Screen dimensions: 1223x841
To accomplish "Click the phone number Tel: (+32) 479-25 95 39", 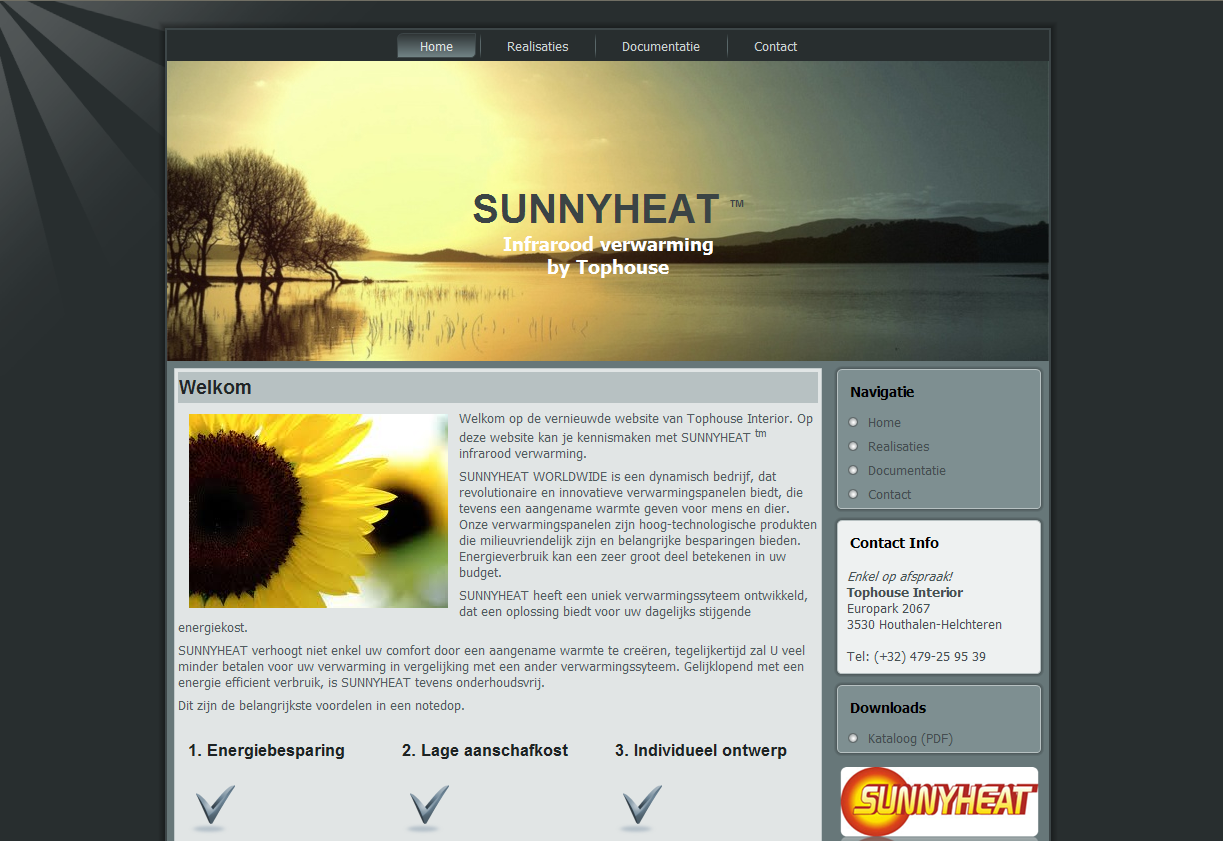I will pos(916,657).
